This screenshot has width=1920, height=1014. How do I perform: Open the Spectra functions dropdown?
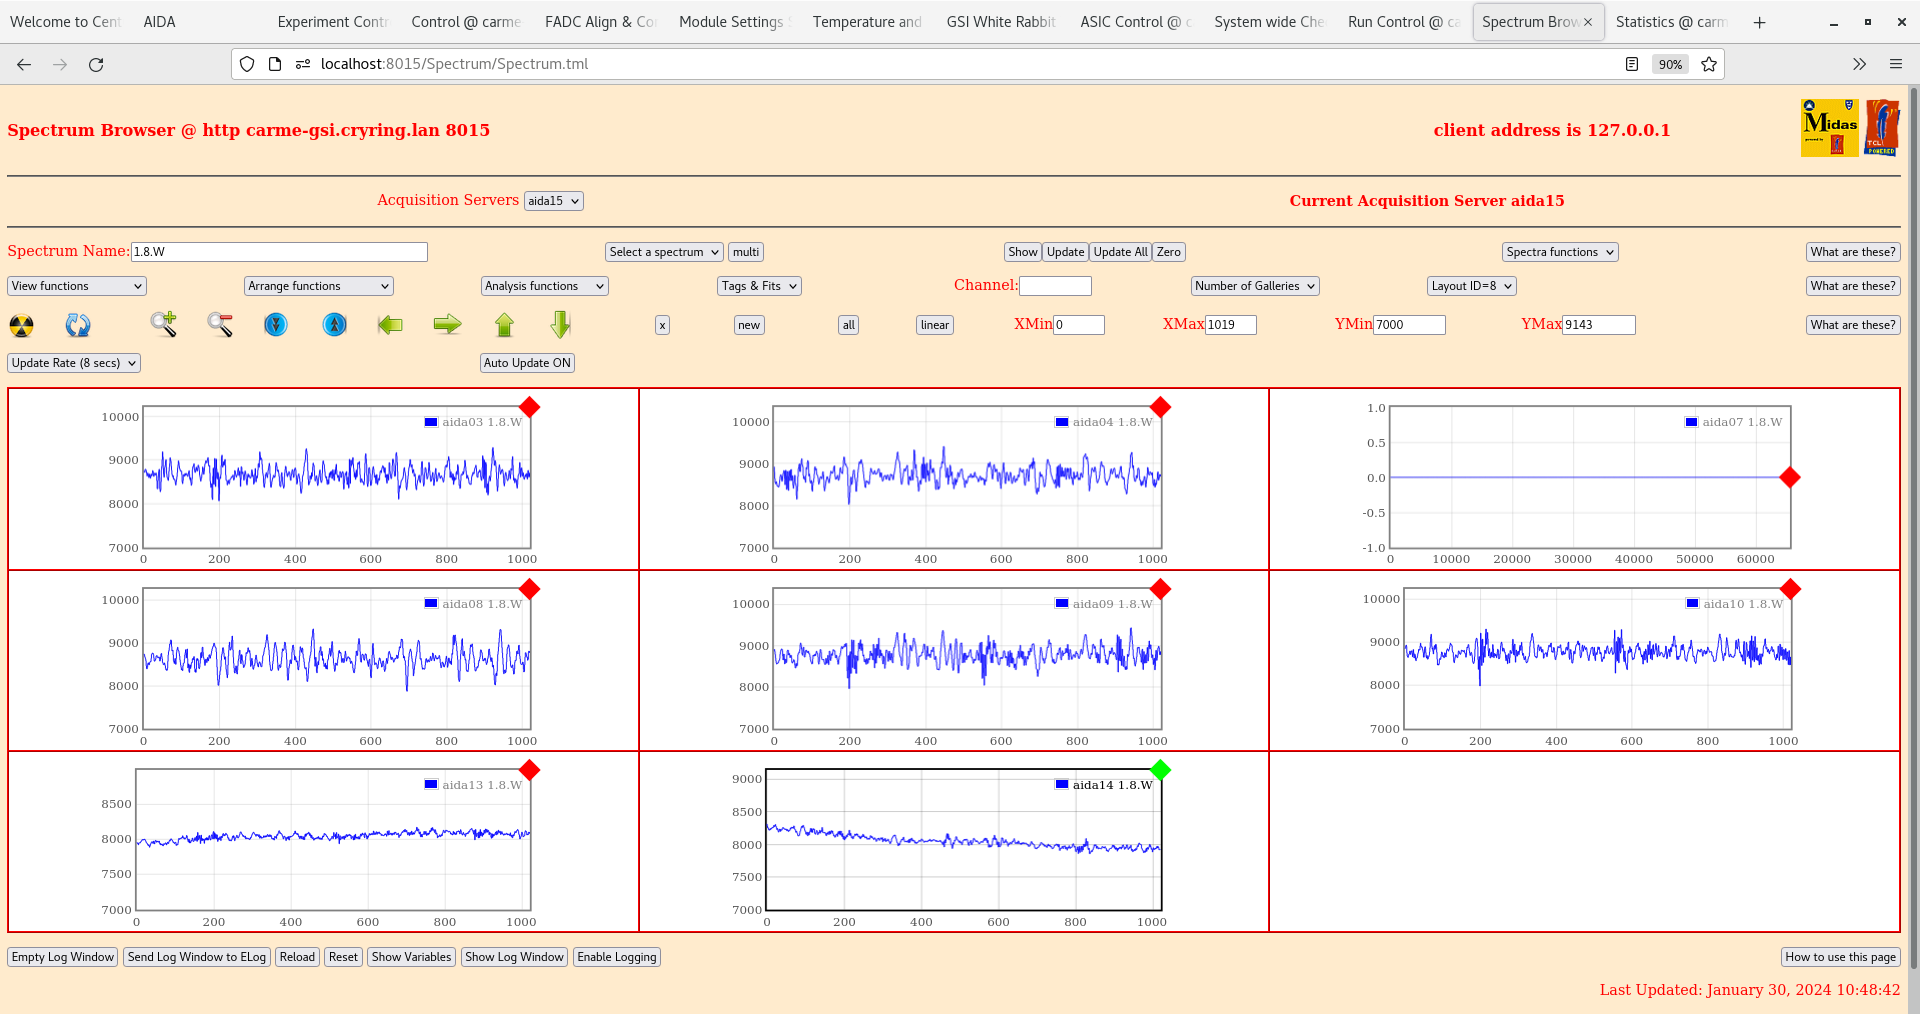tap(1559, 251)
